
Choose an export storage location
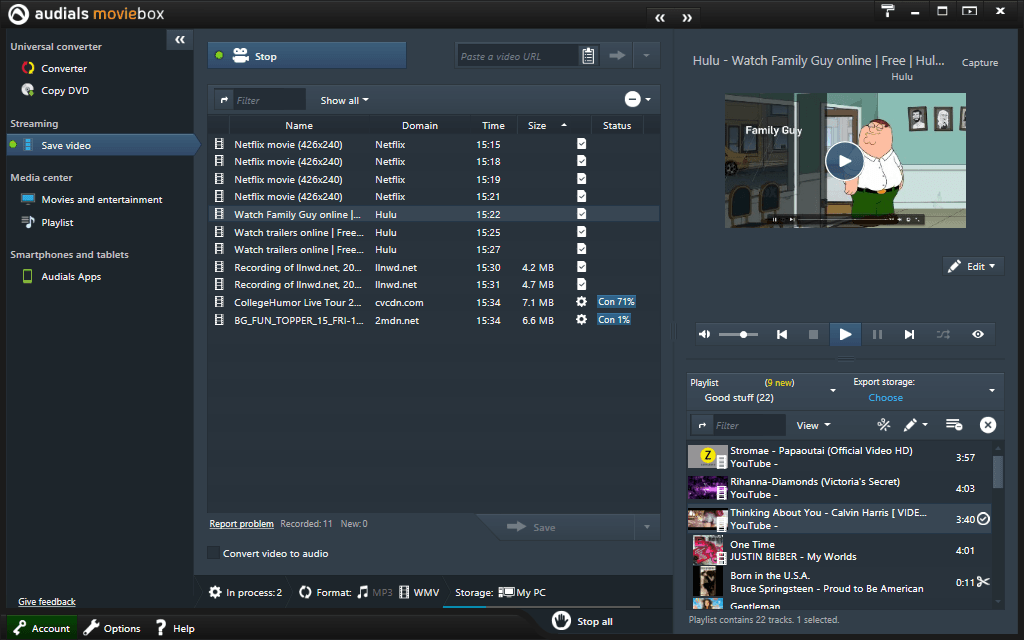click(x=885, y=397)
